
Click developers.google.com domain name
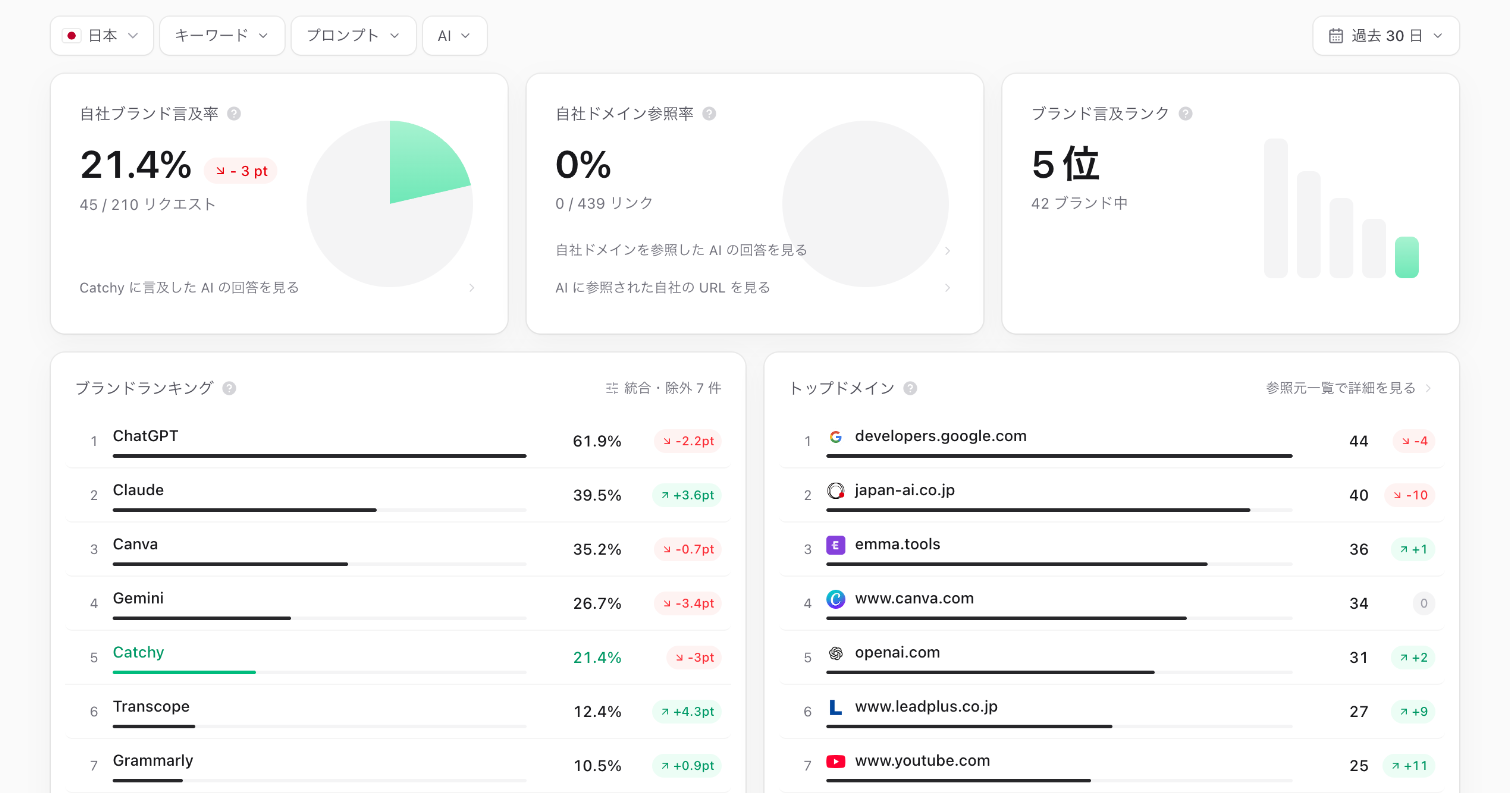[941, 436]
